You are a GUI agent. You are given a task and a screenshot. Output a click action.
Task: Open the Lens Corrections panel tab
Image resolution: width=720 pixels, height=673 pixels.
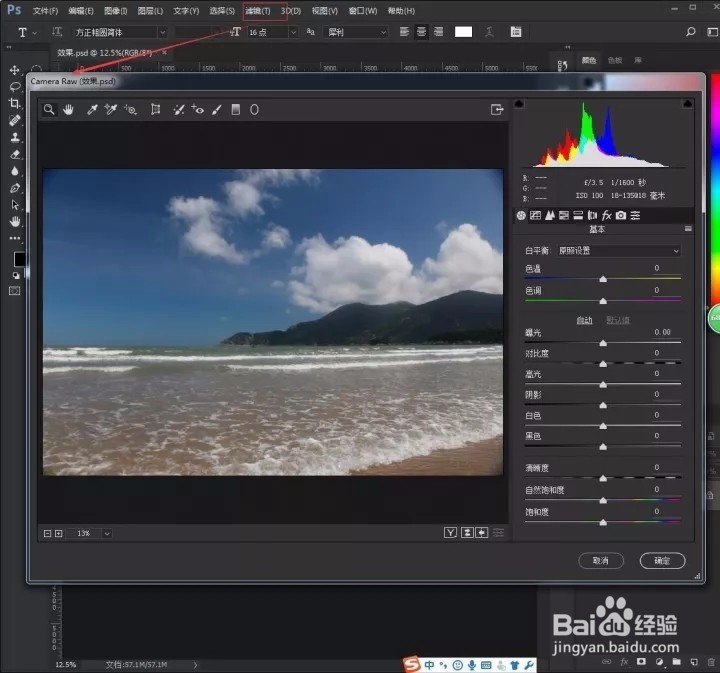point(592,215)
